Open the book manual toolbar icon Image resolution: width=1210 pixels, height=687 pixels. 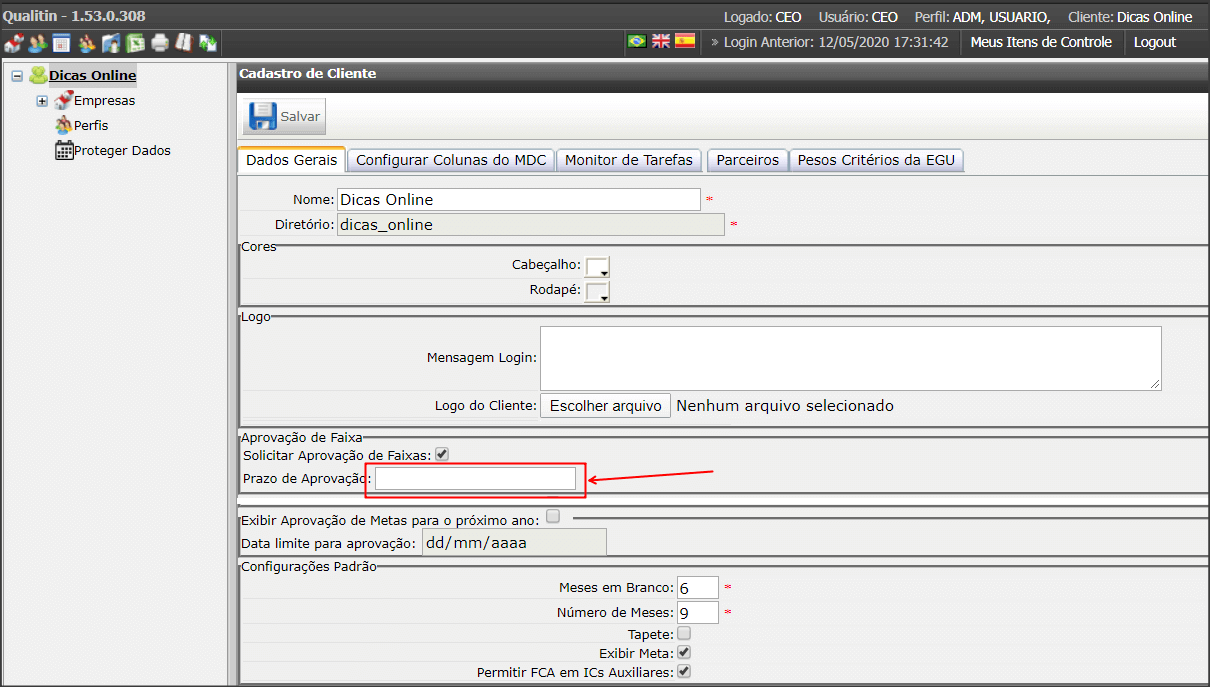pyautogui.click(x=183, y=43)
